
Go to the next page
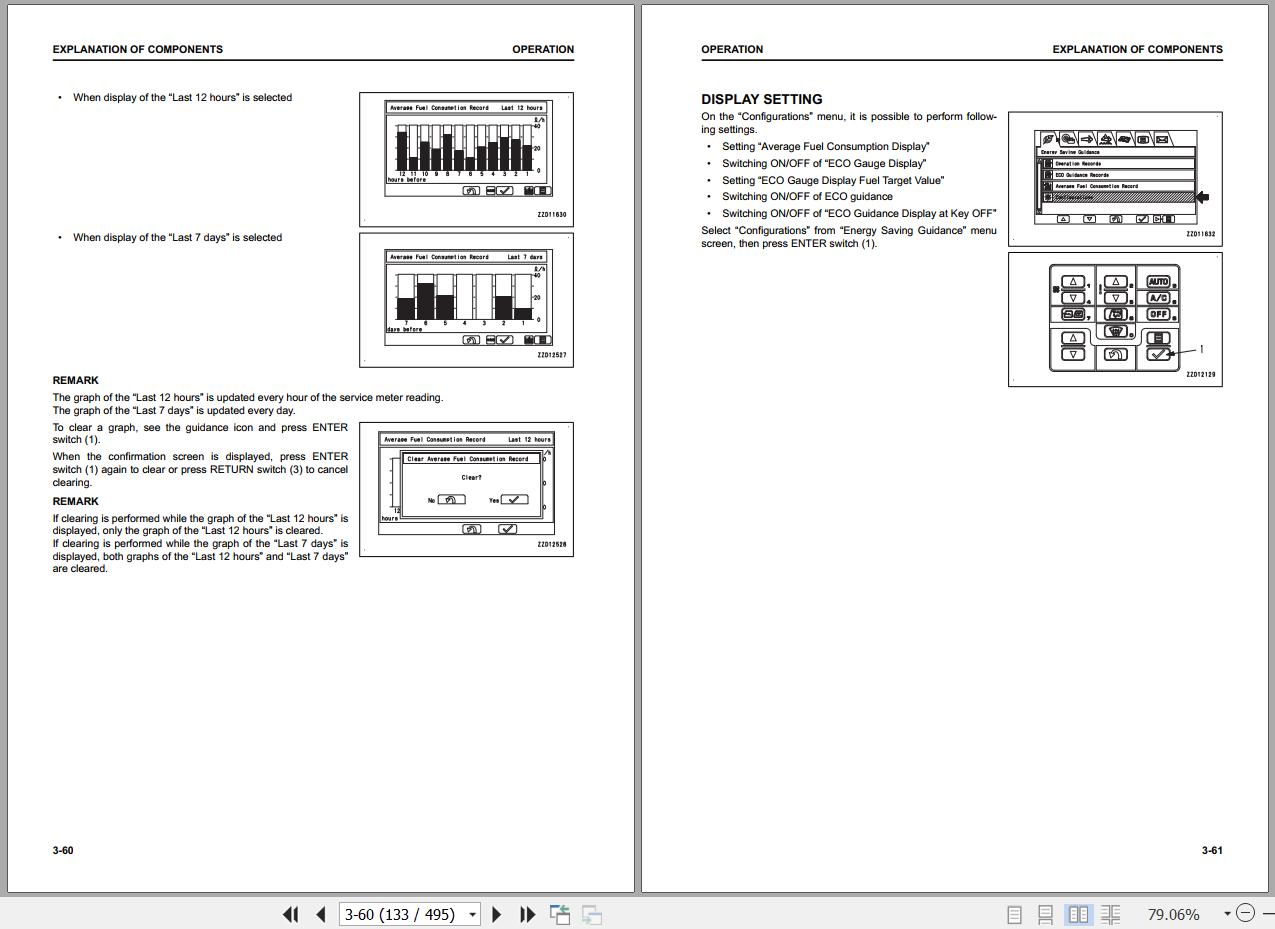pyautogui.click(x=497, y=914)
